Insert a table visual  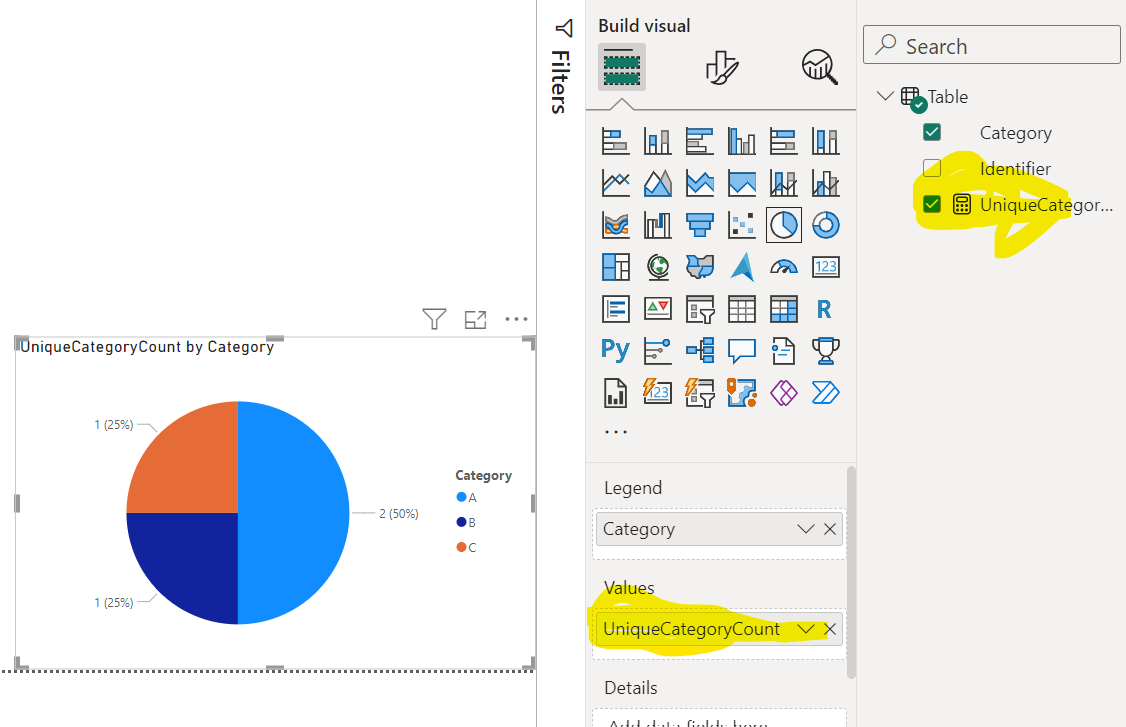pyautogui.click(x=742, y=309)
